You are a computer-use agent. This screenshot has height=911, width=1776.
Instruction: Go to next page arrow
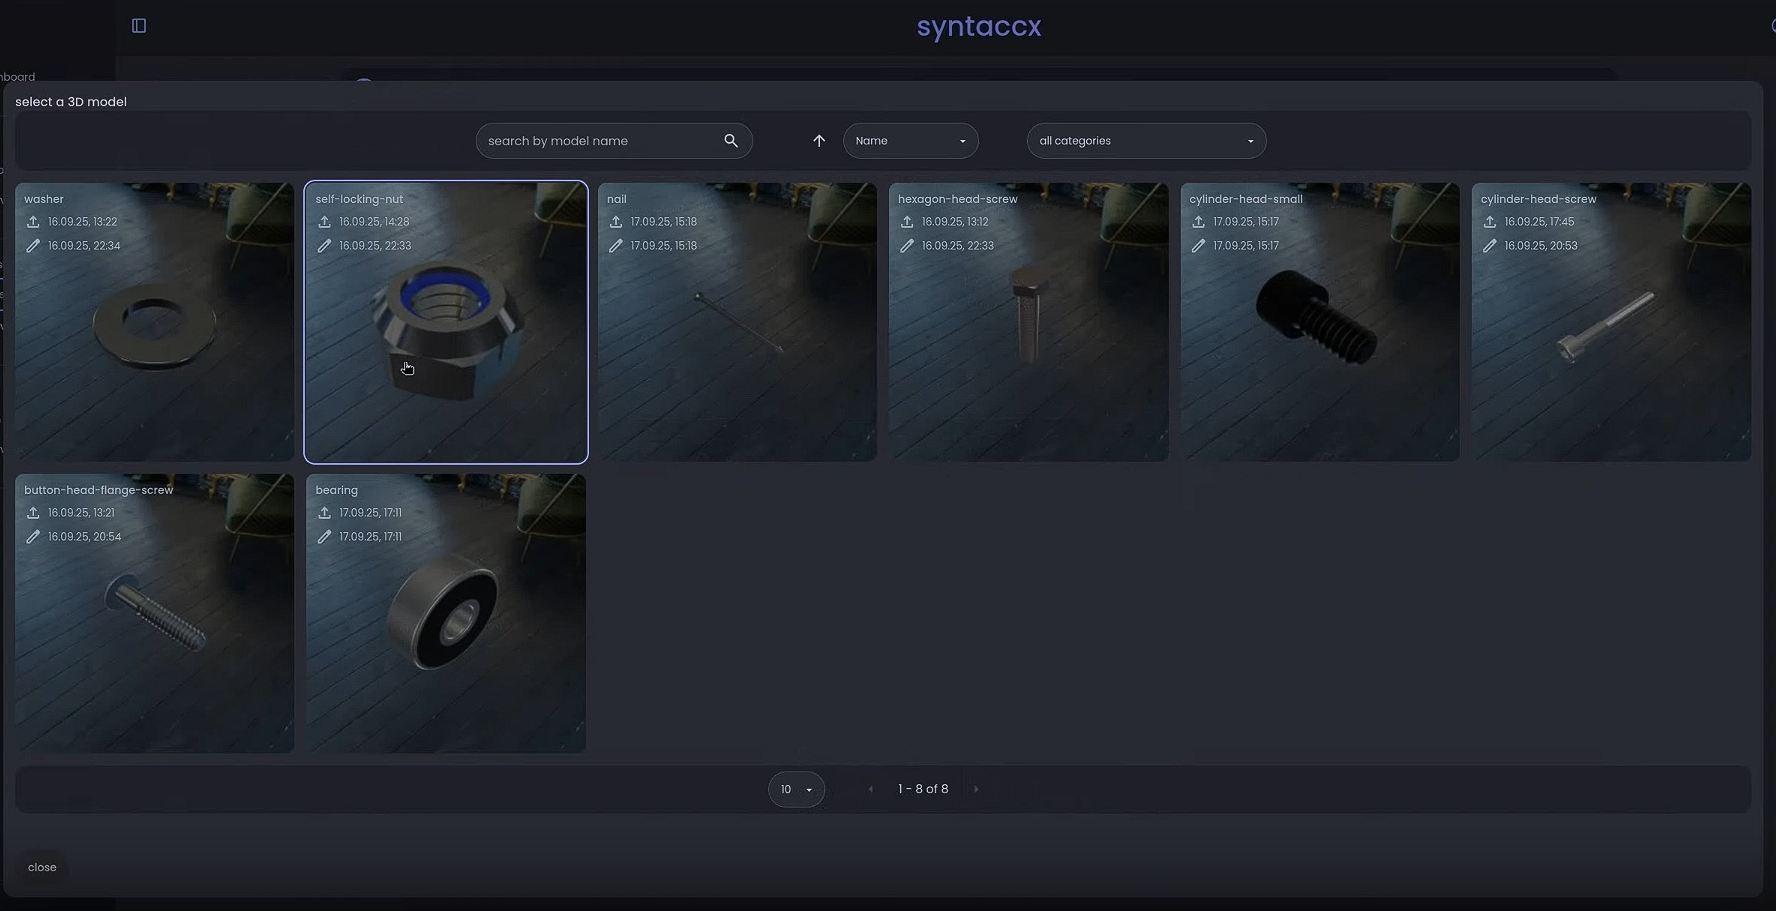tap(976, 789)
